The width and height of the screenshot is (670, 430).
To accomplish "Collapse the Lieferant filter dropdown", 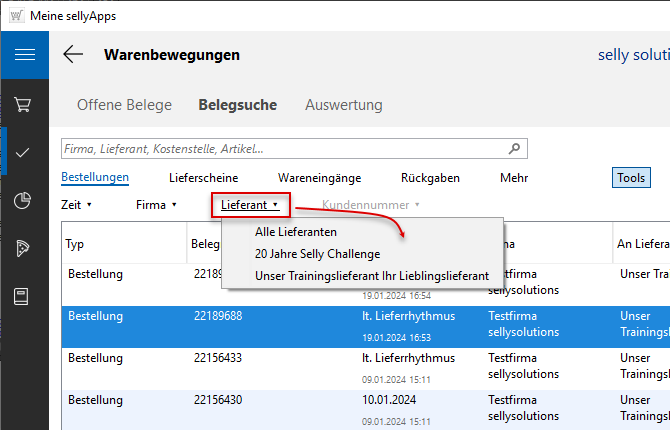I will [x=250, y=205].
